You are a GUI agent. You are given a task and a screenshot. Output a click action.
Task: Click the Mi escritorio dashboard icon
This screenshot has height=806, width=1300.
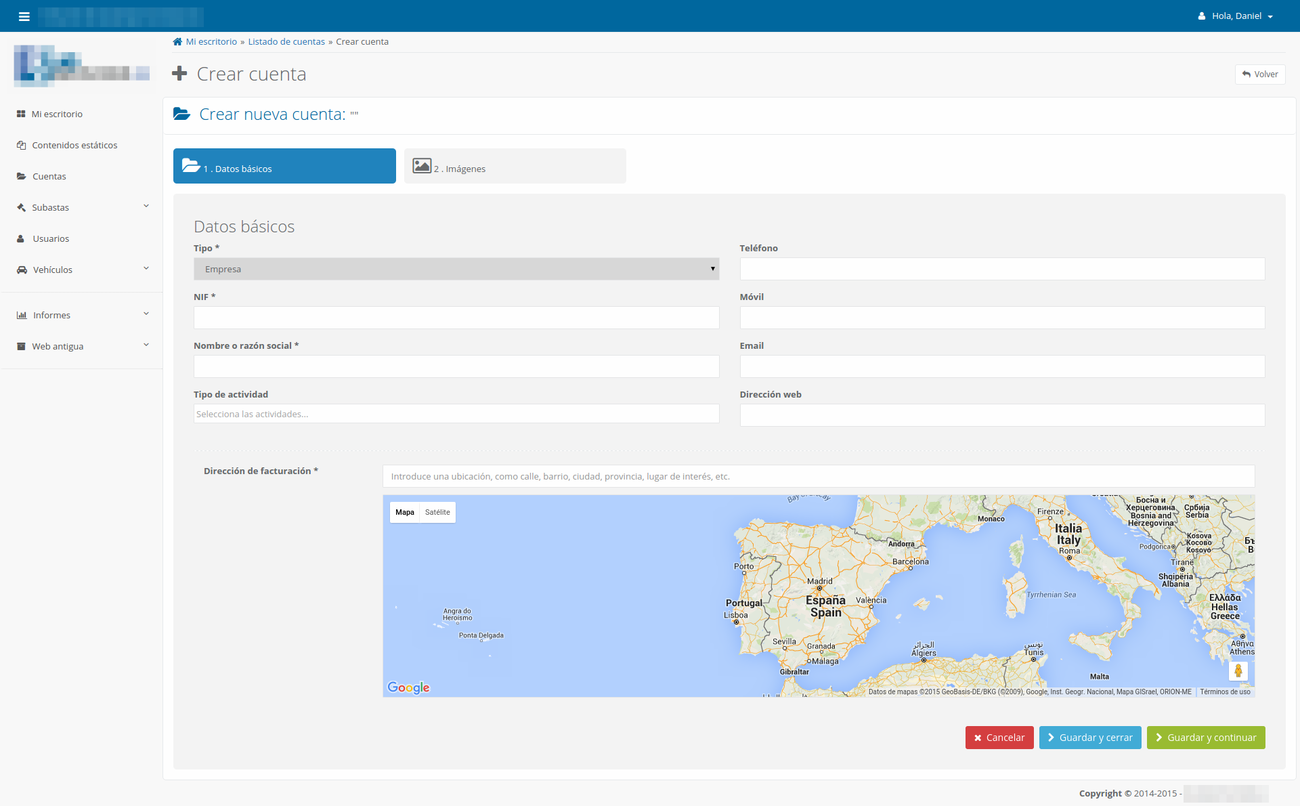click(21, 114)
